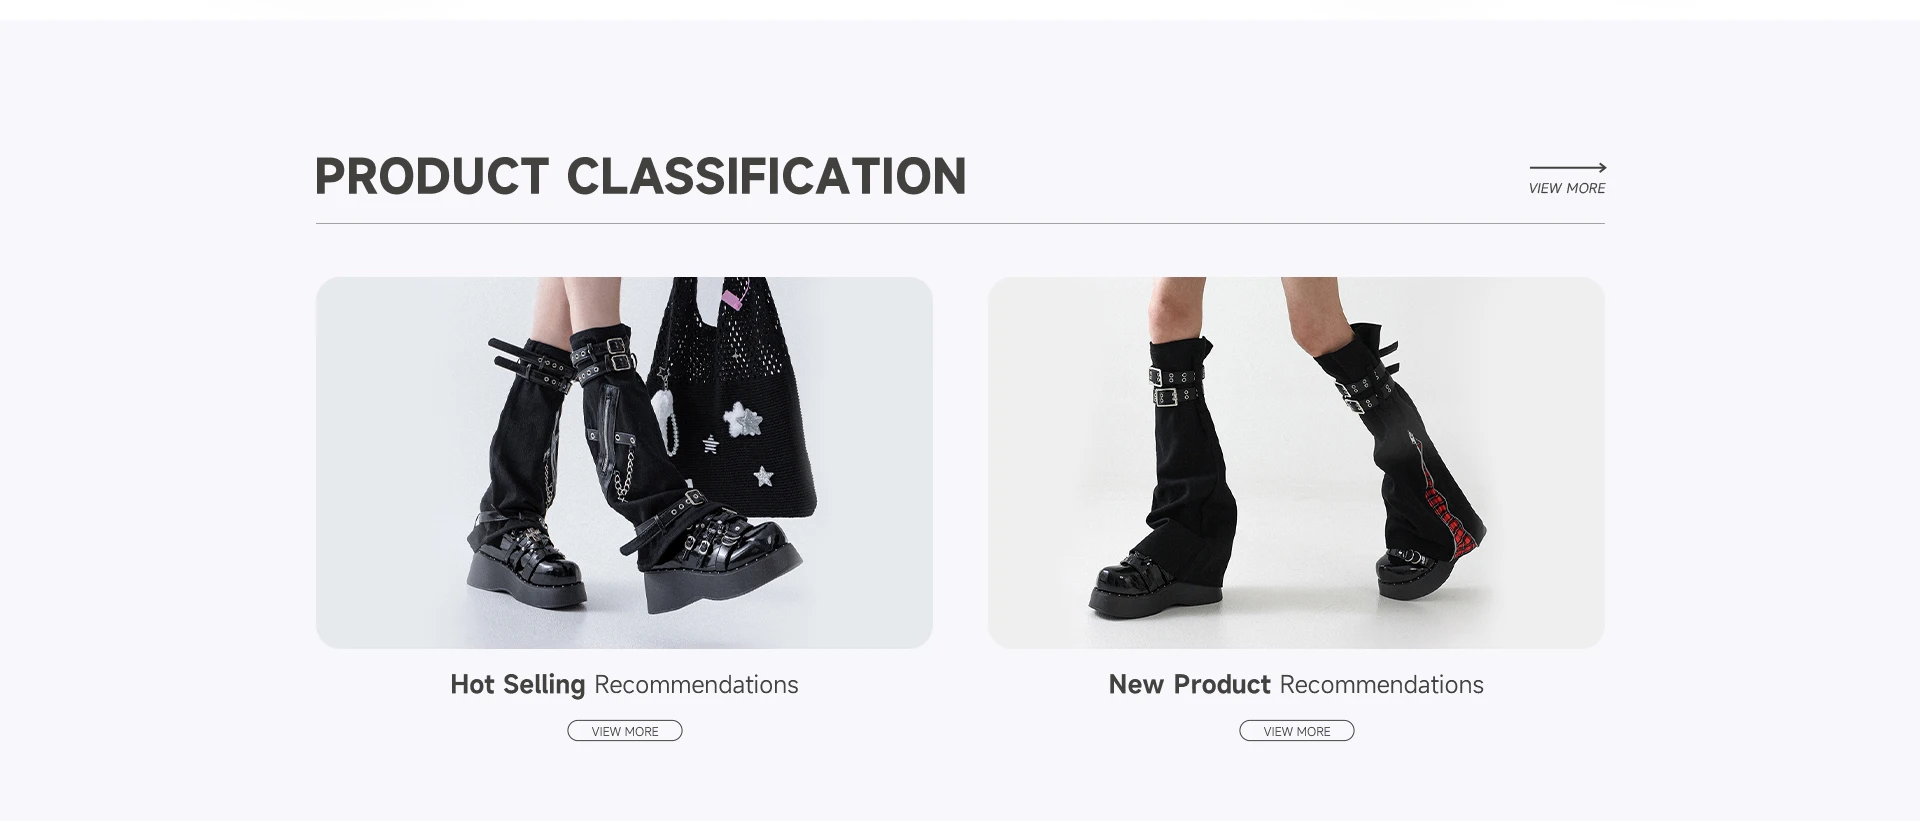Viewport: 1920px width, 821px height.
Task: Click Recommendations word after Hot Selling
Action: [696, 685]
